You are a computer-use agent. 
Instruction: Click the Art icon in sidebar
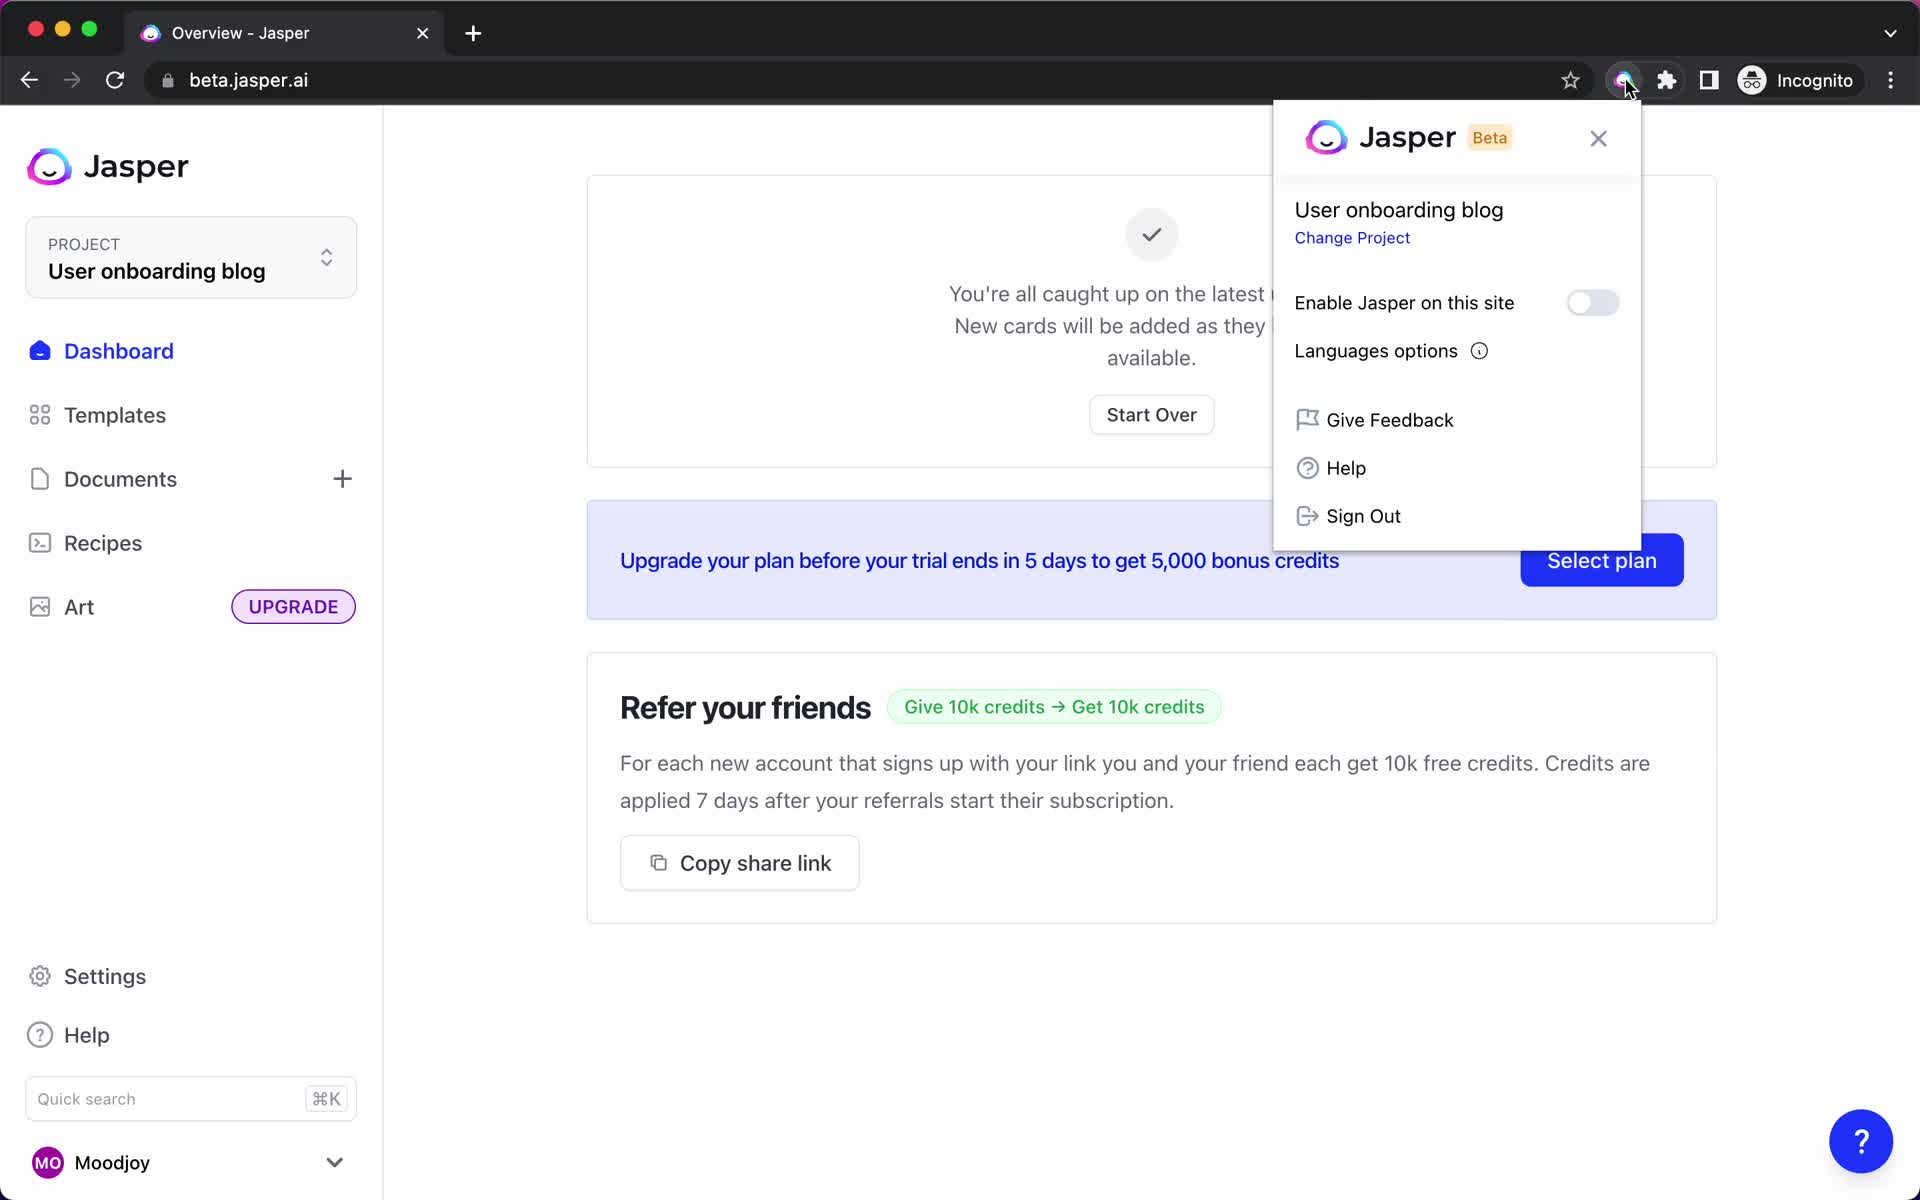point(39,606)
